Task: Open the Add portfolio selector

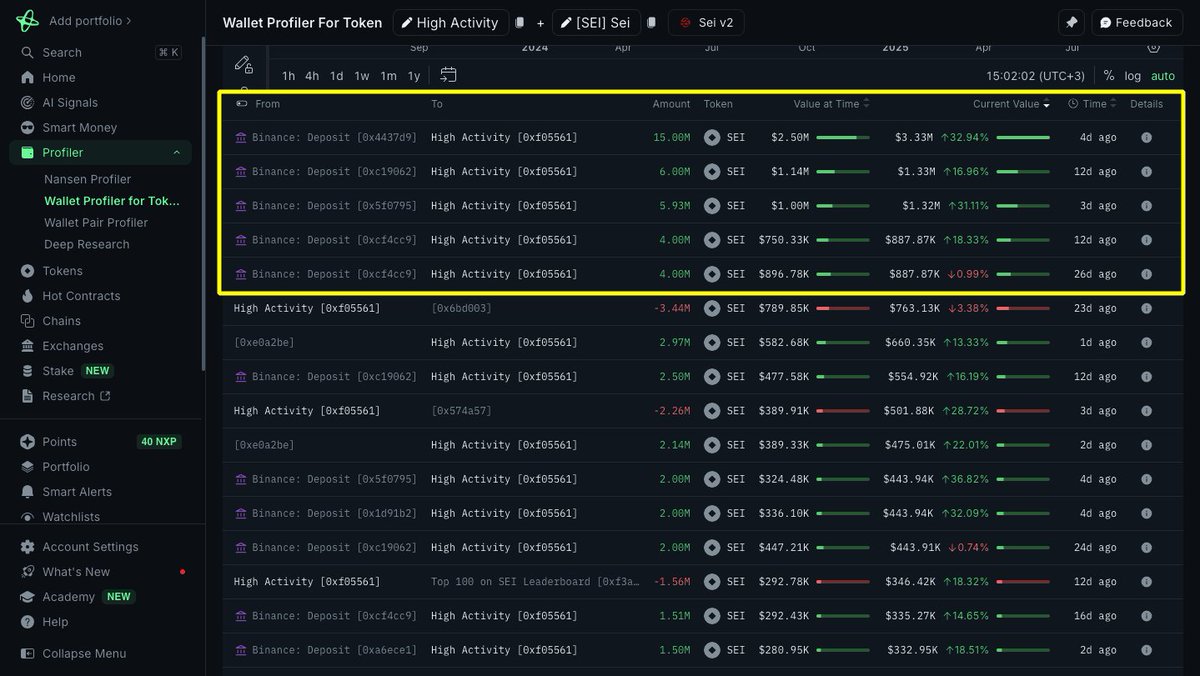Action: pyautogui.click(x=90, y=20)
